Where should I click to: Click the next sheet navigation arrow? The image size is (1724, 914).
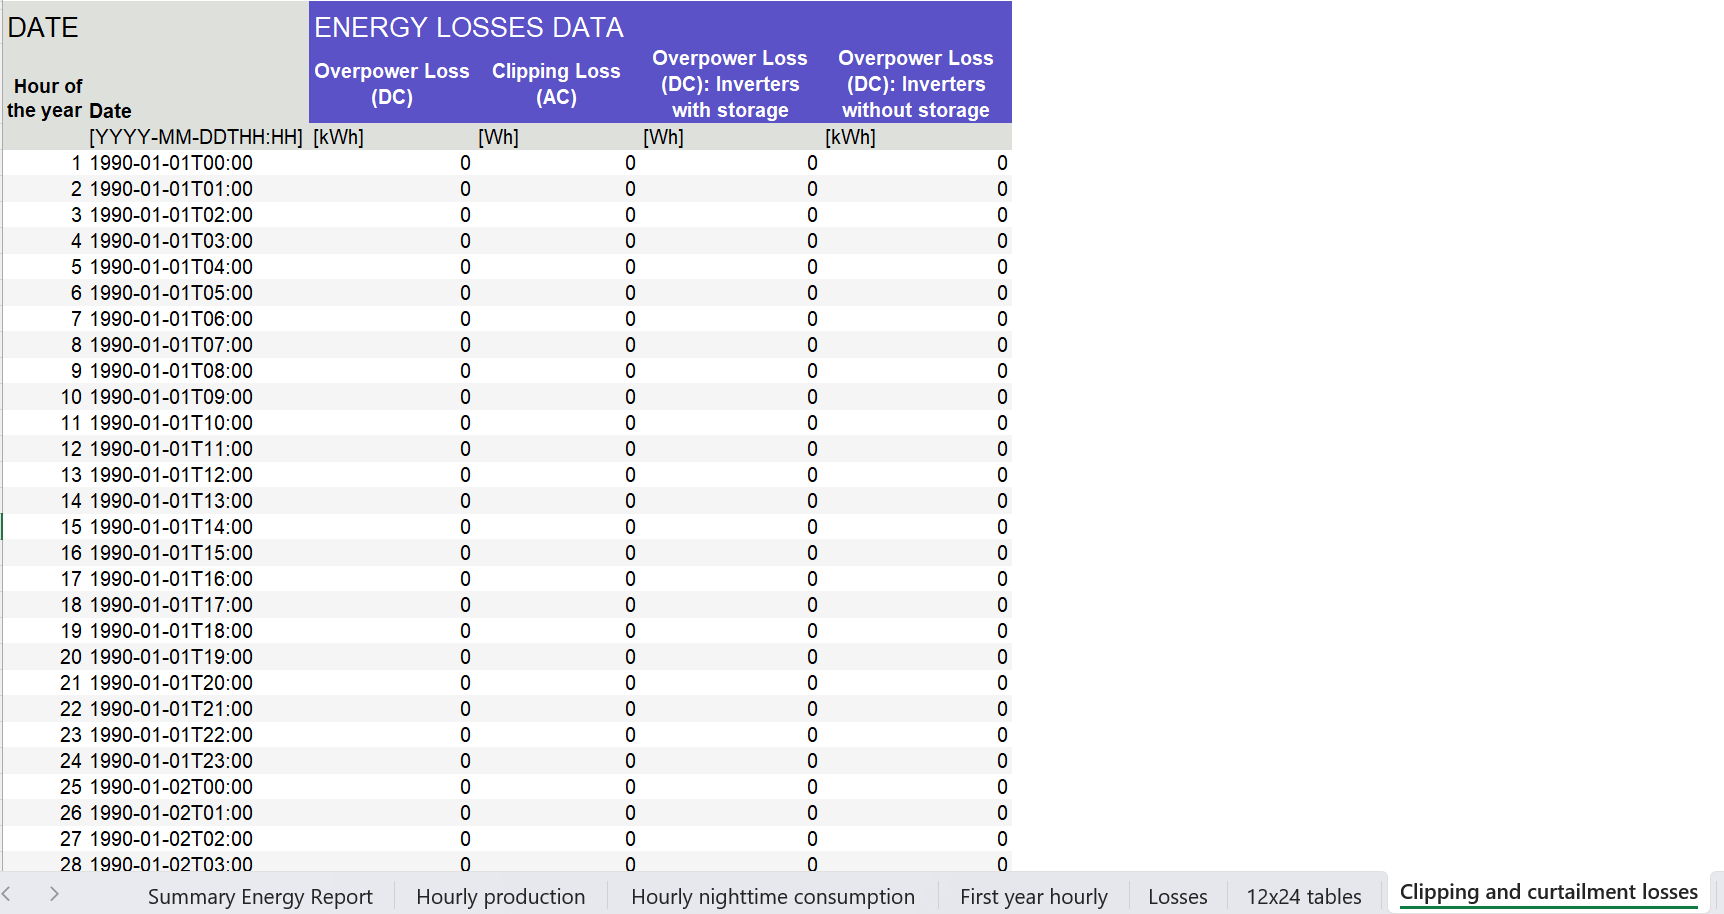point(54,894)
